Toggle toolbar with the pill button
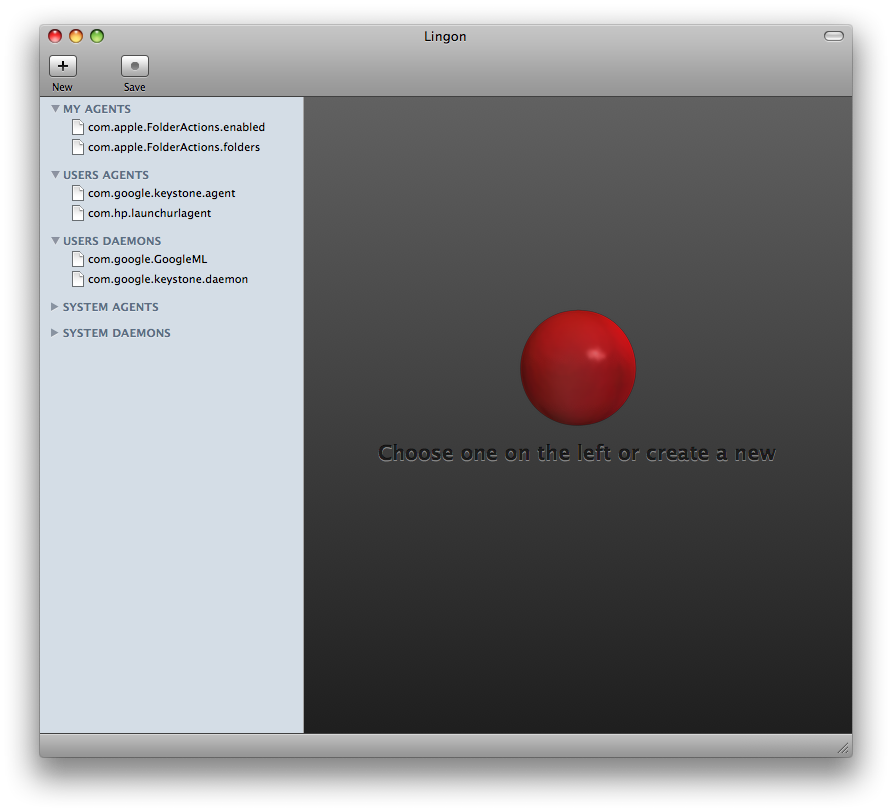 point(833,36)
